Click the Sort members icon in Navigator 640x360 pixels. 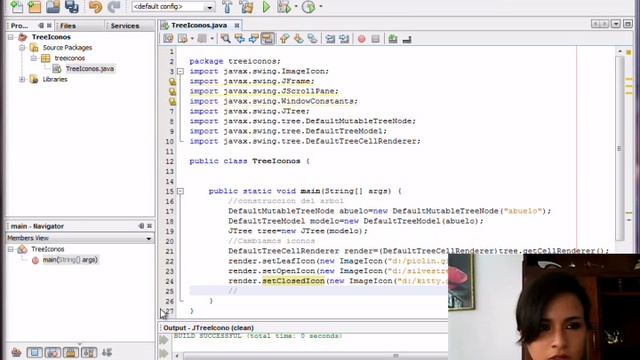107,352
